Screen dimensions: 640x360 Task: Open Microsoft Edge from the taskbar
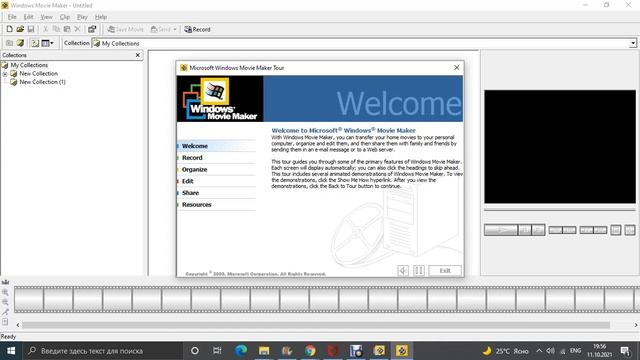[241, 351]
